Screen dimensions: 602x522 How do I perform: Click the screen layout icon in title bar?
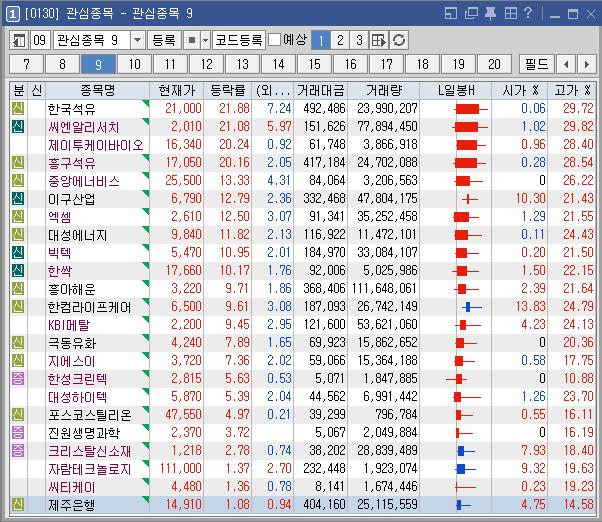pyautogui.click(x=451, y=14)
